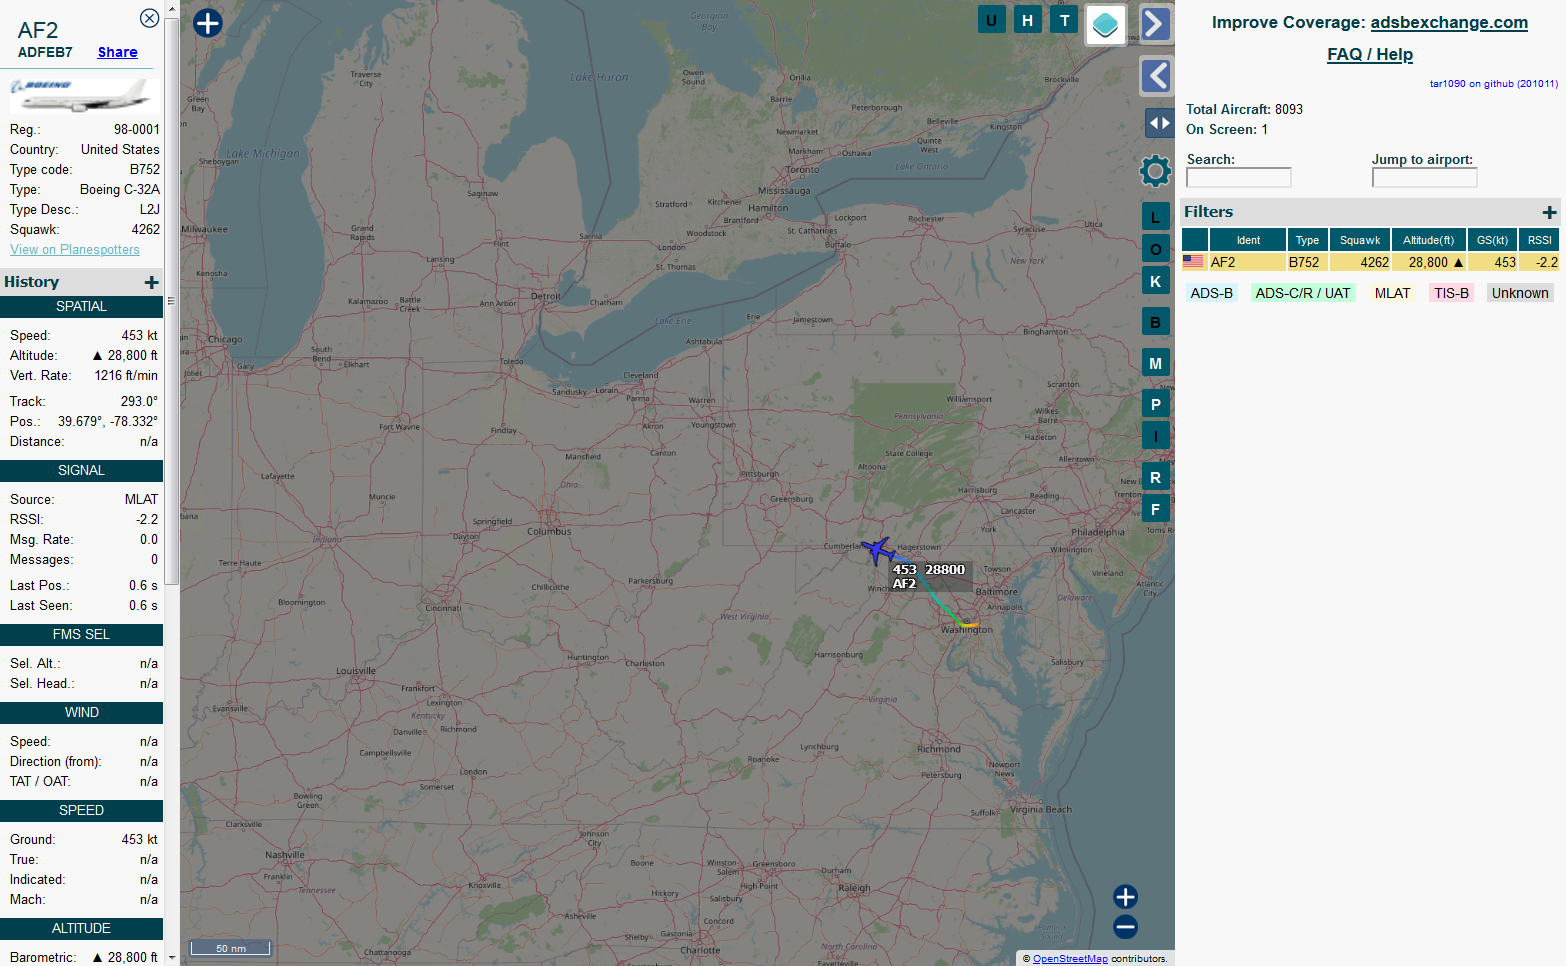The image size is (1566, 966).
Task: Click the MLAT legend label
Action: [x=1392, y=293]
